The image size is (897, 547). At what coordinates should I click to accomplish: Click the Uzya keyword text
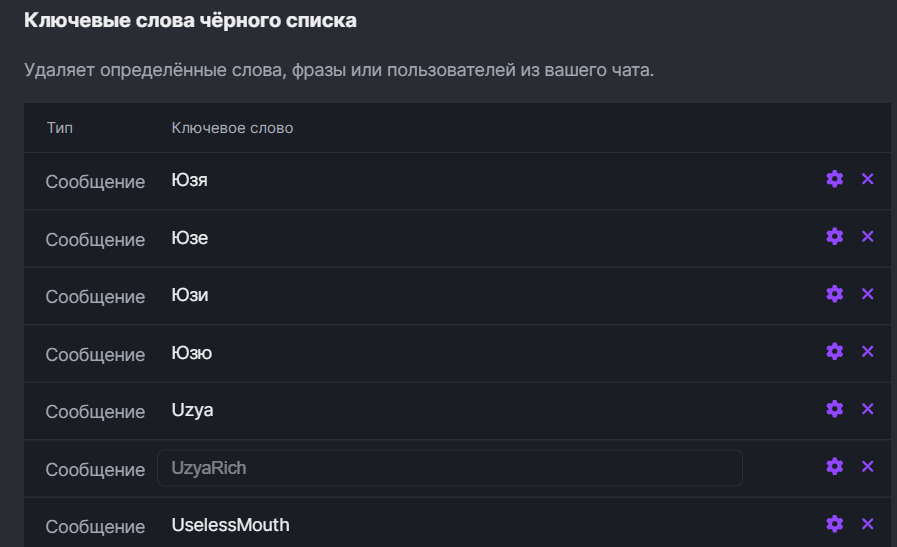pyautogui.click(x=193, y=410)
